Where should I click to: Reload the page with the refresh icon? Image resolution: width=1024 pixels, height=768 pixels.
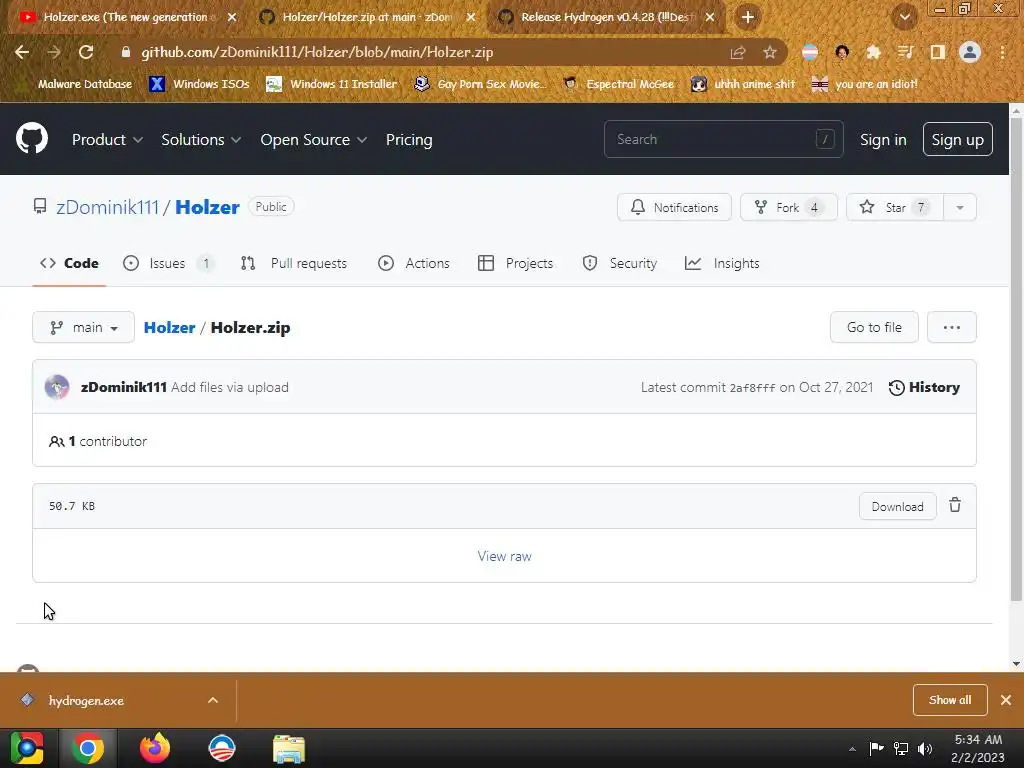tap(86, 52)
